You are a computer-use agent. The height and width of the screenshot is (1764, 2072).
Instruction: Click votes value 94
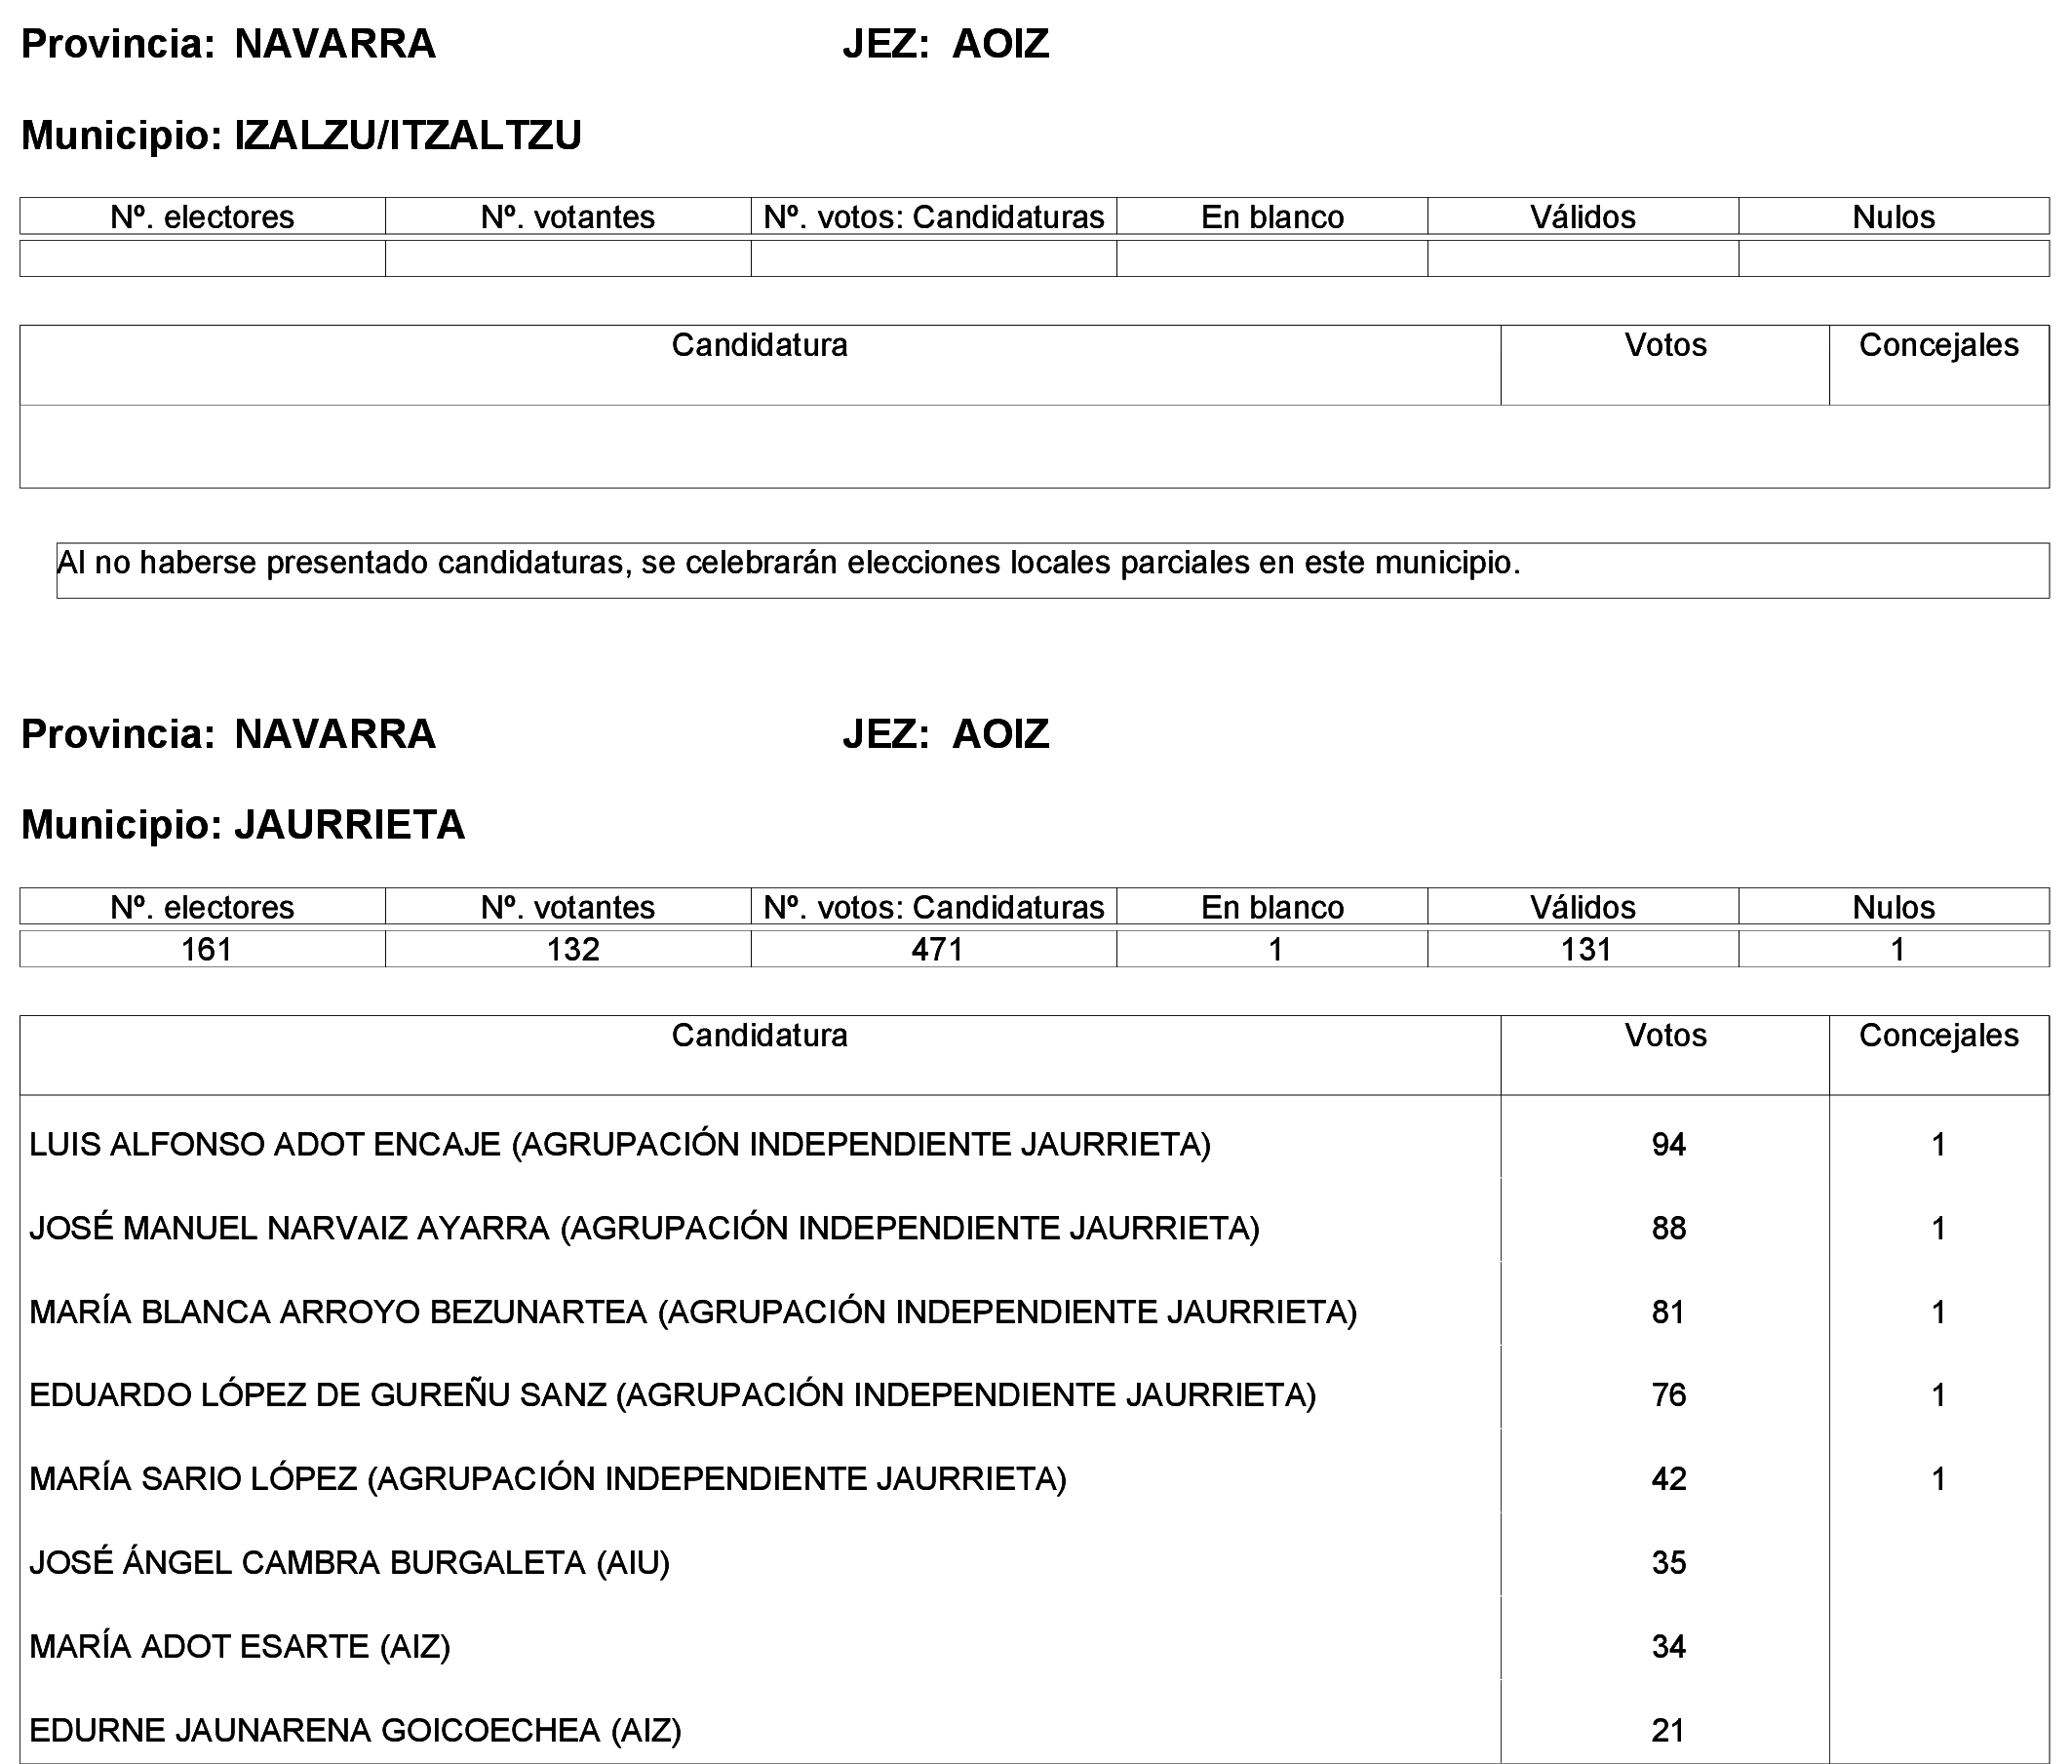point(1668,1144)
